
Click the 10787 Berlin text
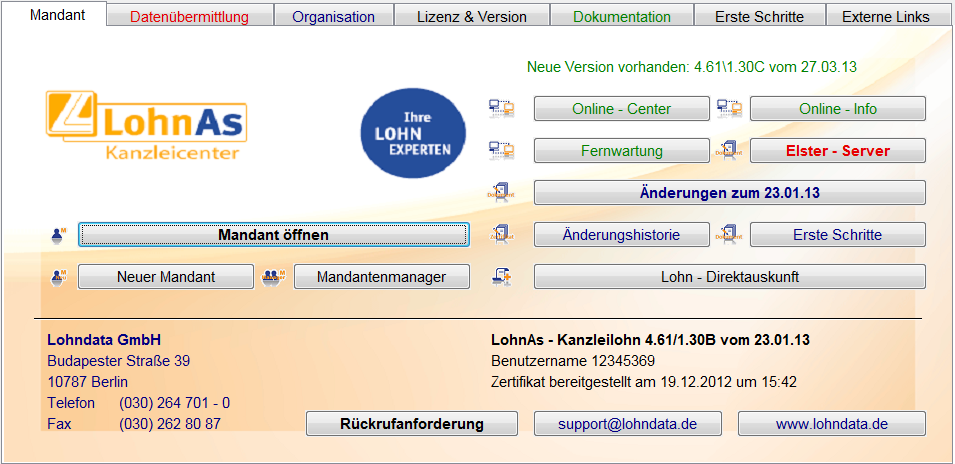click(88, 382)
